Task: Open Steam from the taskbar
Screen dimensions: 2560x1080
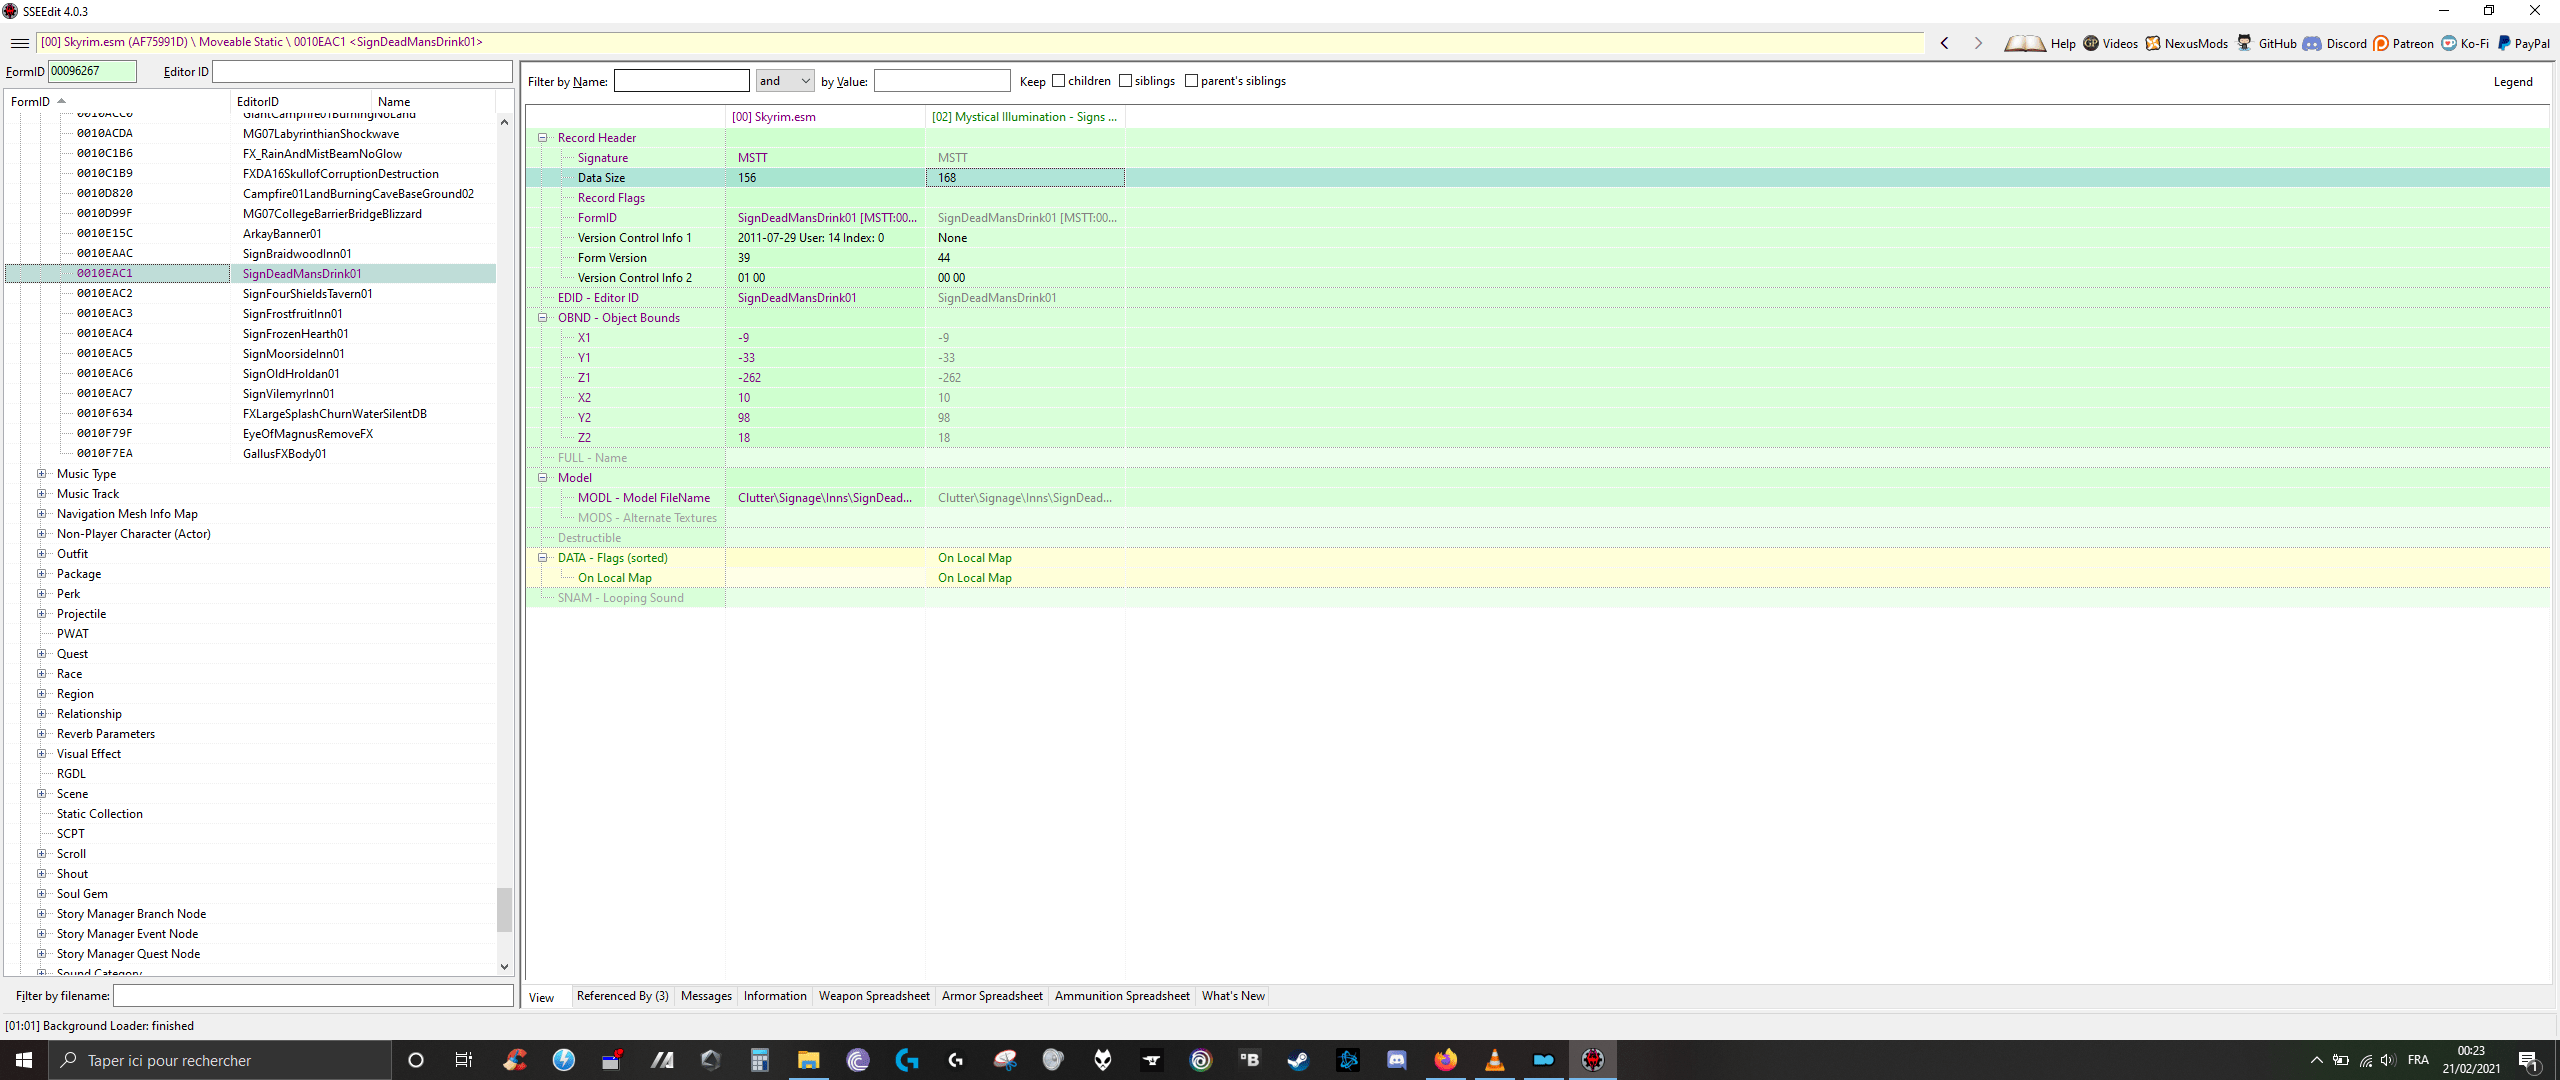Action: click(x=1298, y=1060)
